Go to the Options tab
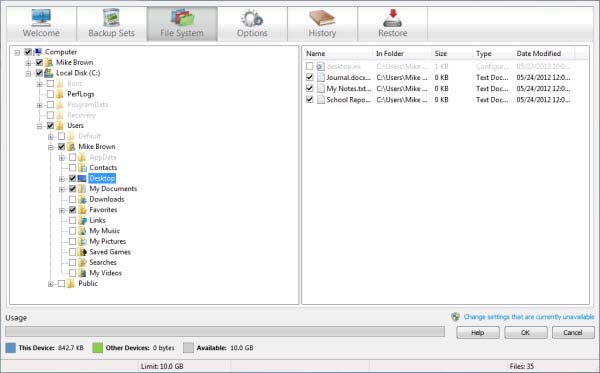The image size is (600, 373). (252, 23)
